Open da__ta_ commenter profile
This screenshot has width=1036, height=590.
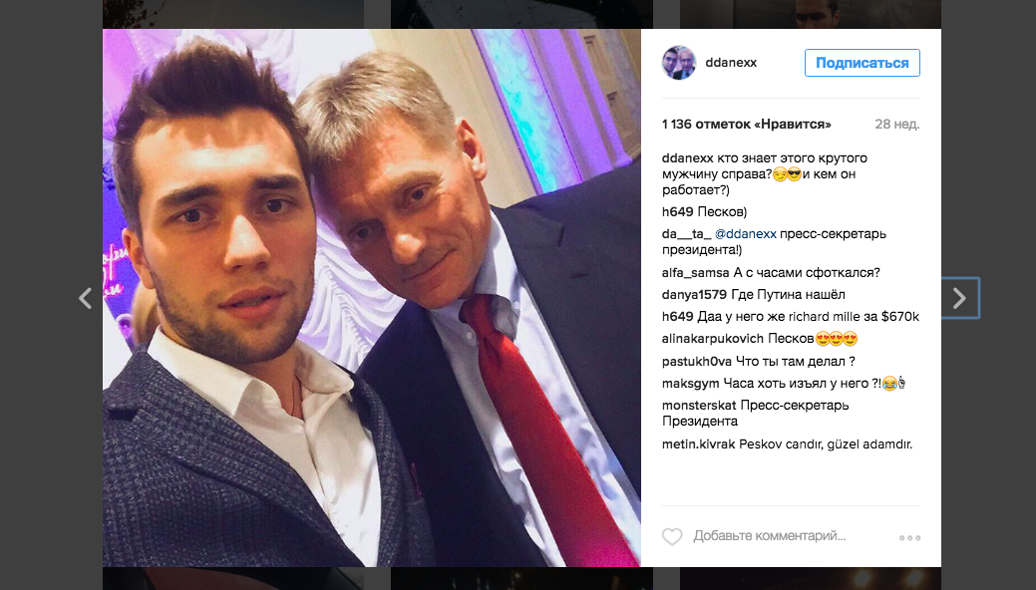(x=686, y=234)
